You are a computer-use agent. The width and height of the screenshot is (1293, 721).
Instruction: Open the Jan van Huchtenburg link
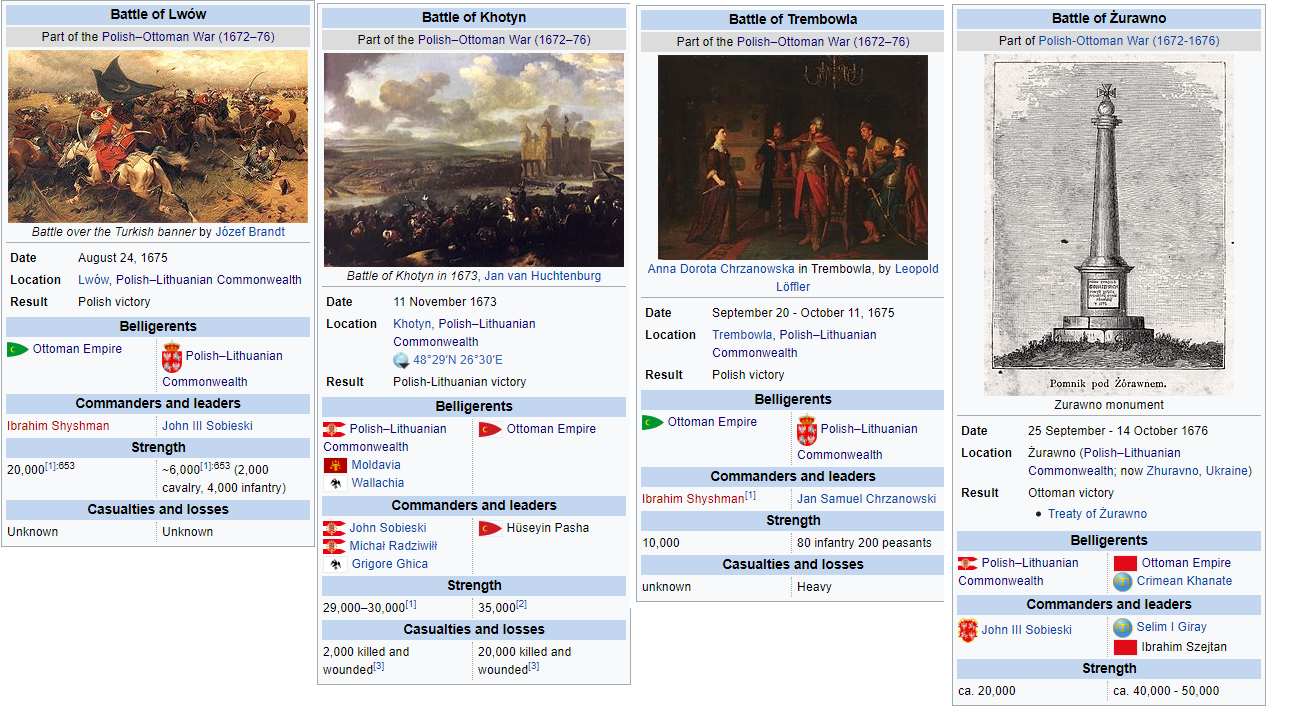click(543, 276)
